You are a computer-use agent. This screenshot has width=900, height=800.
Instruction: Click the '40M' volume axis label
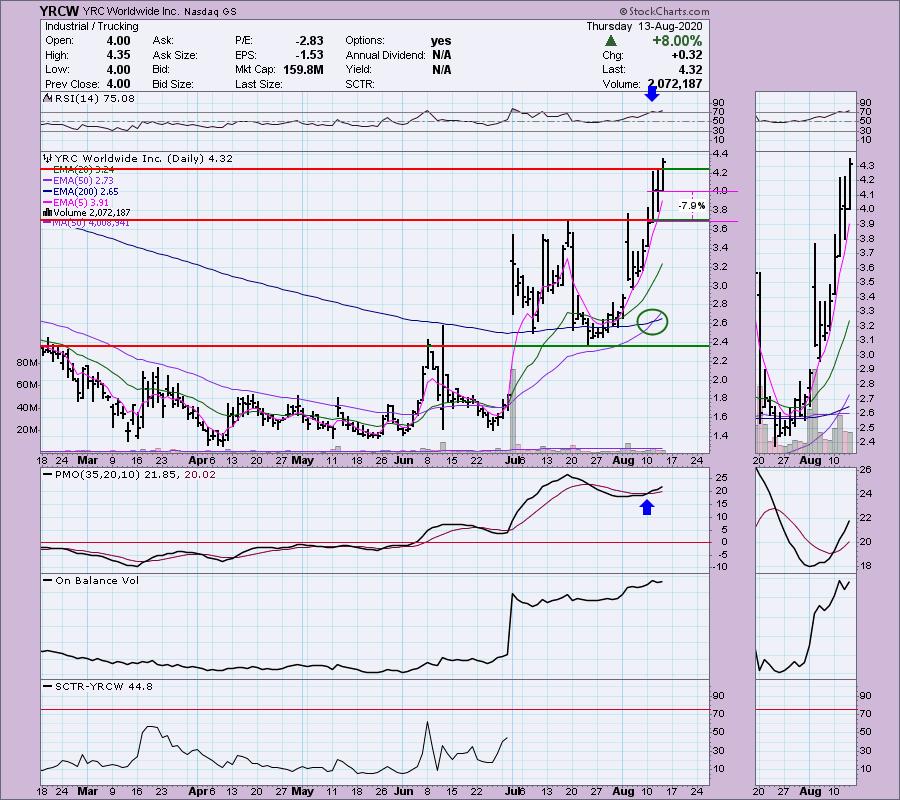click(27, 408)
